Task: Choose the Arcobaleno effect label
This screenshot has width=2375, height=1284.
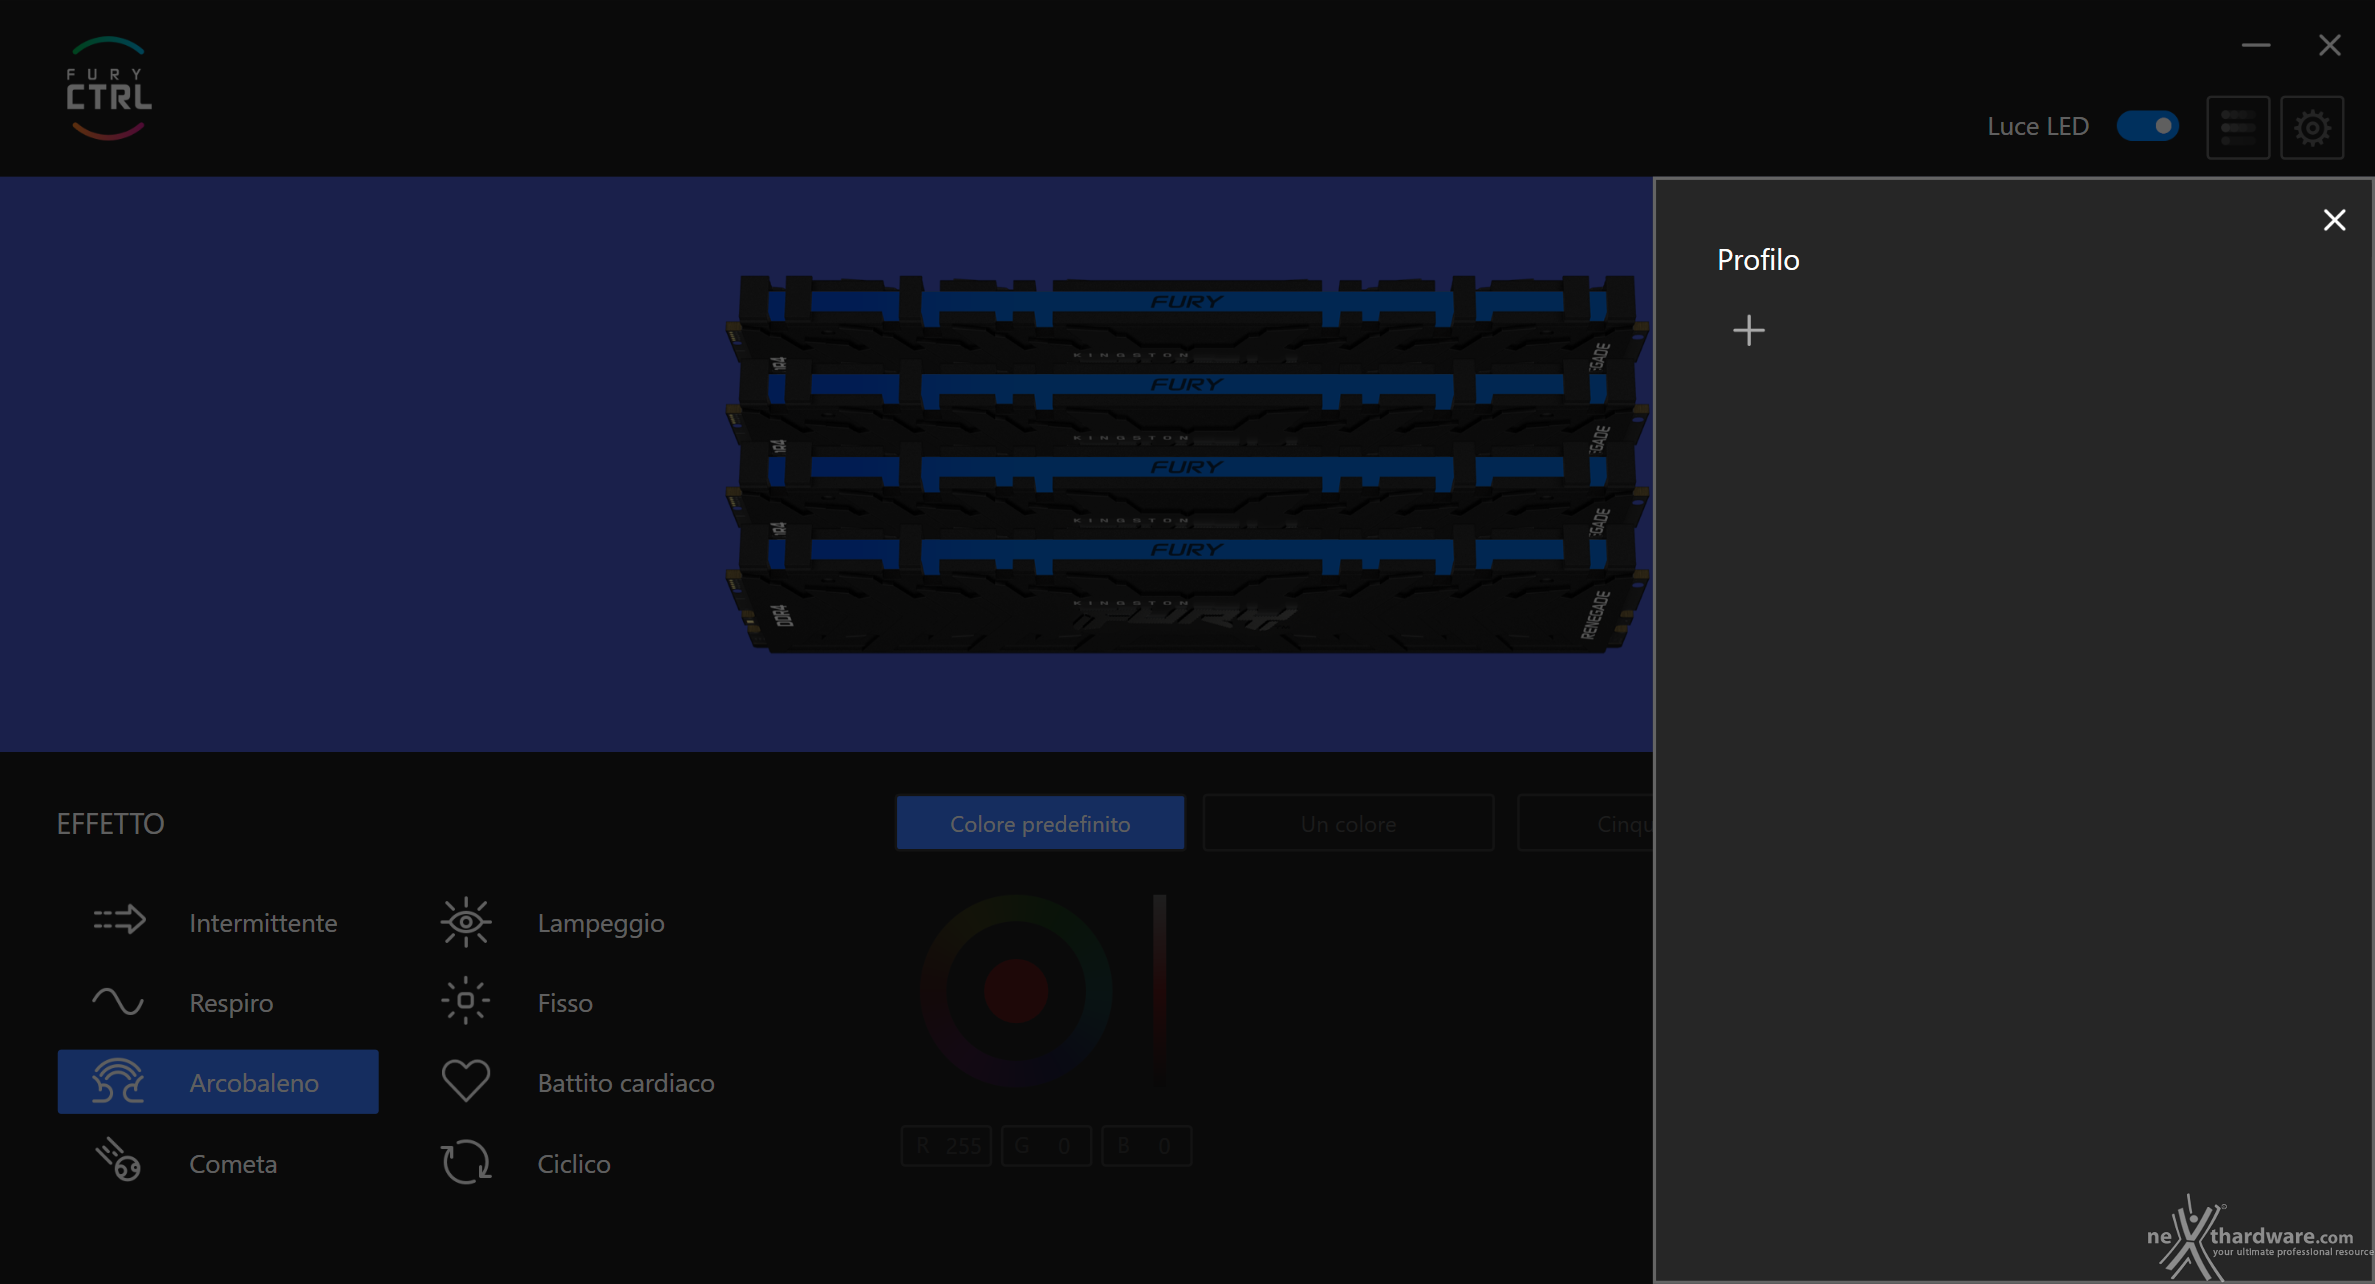Action: click(254, 1082)
